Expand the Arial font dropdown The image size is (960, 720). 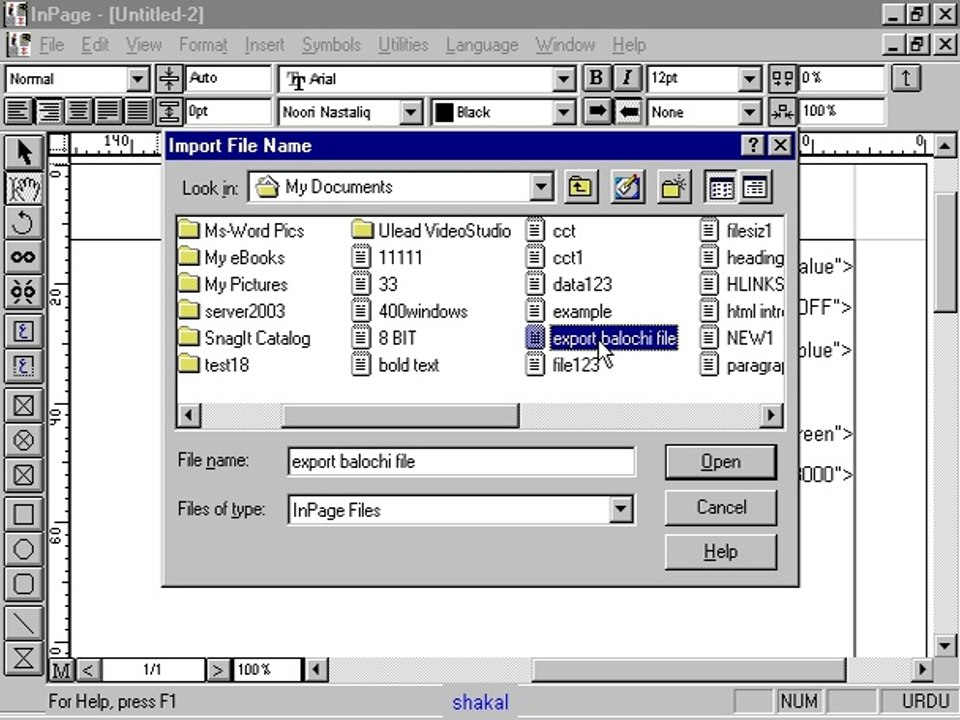coord(563,79)
